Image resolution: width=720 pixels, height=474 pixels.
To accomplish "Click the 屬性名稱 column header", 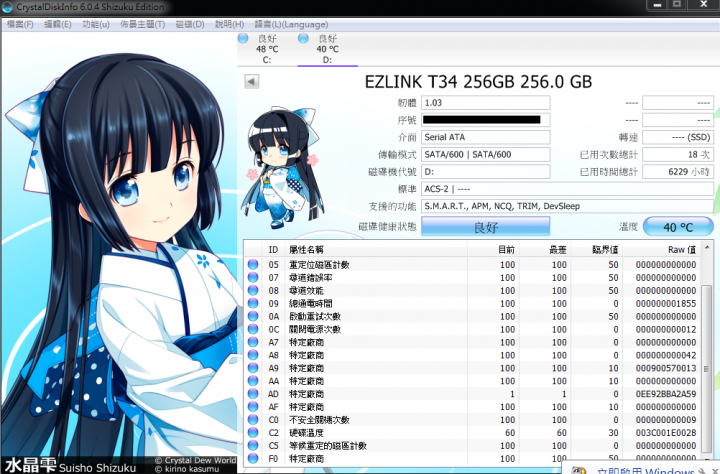I will click(x=376, y=249).
